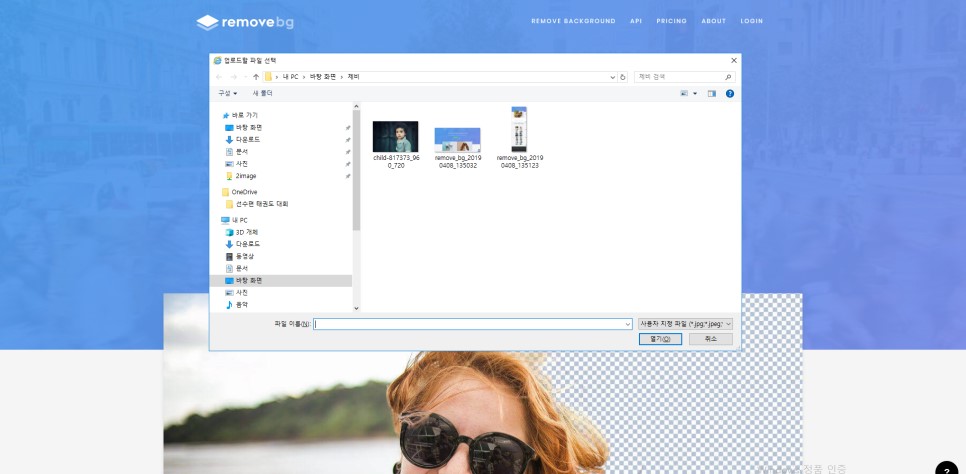The image size is (966, 474).
Task: Refresh the folder listing
Action: click(x=622, y=77)
